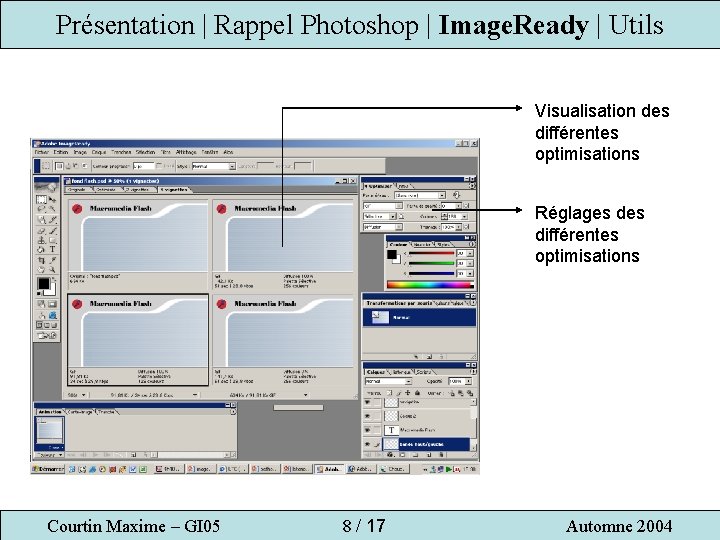Select the Type (T) tool
Viewport: 720px width, 540px height.
pyautogui.click(x=52, y=249)
